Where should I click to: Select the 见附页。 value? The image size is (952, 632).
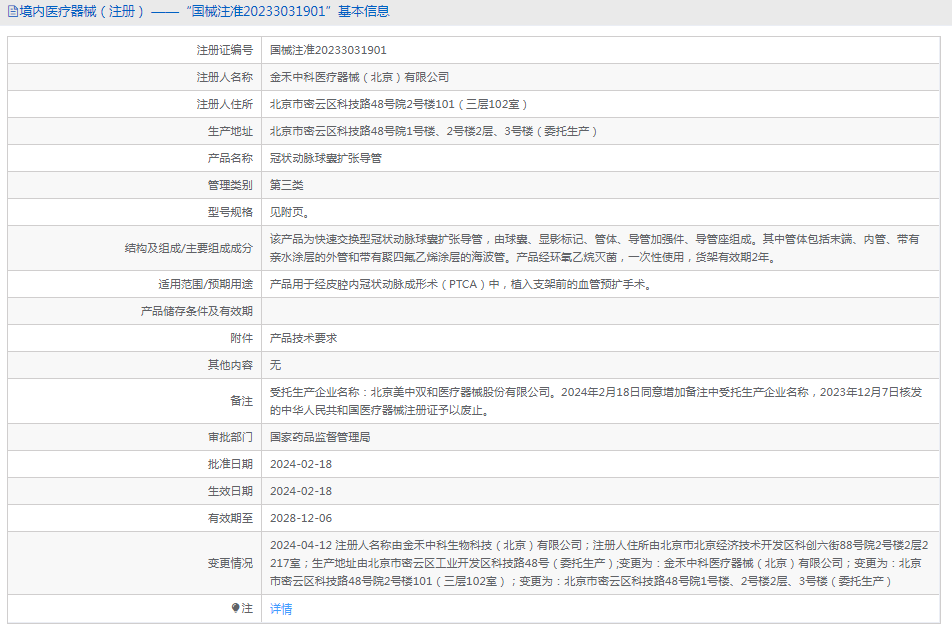pyautogui.click(x=290, y=212)
